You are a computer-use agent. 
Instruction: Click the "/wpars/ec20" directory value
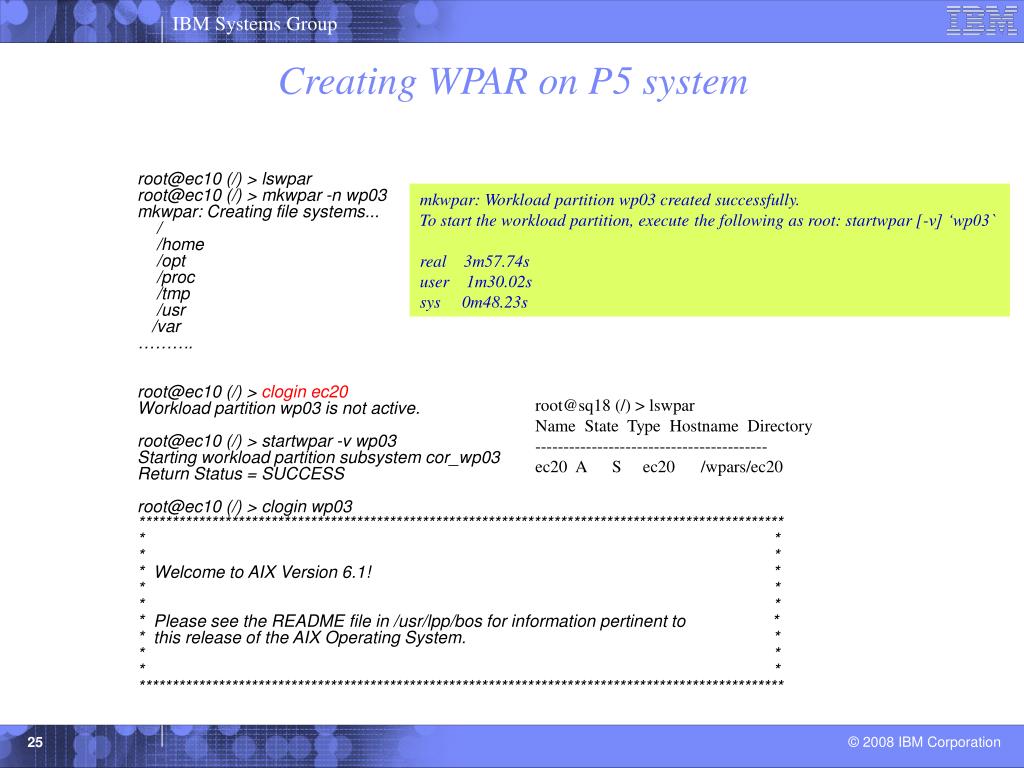point(741,467)
